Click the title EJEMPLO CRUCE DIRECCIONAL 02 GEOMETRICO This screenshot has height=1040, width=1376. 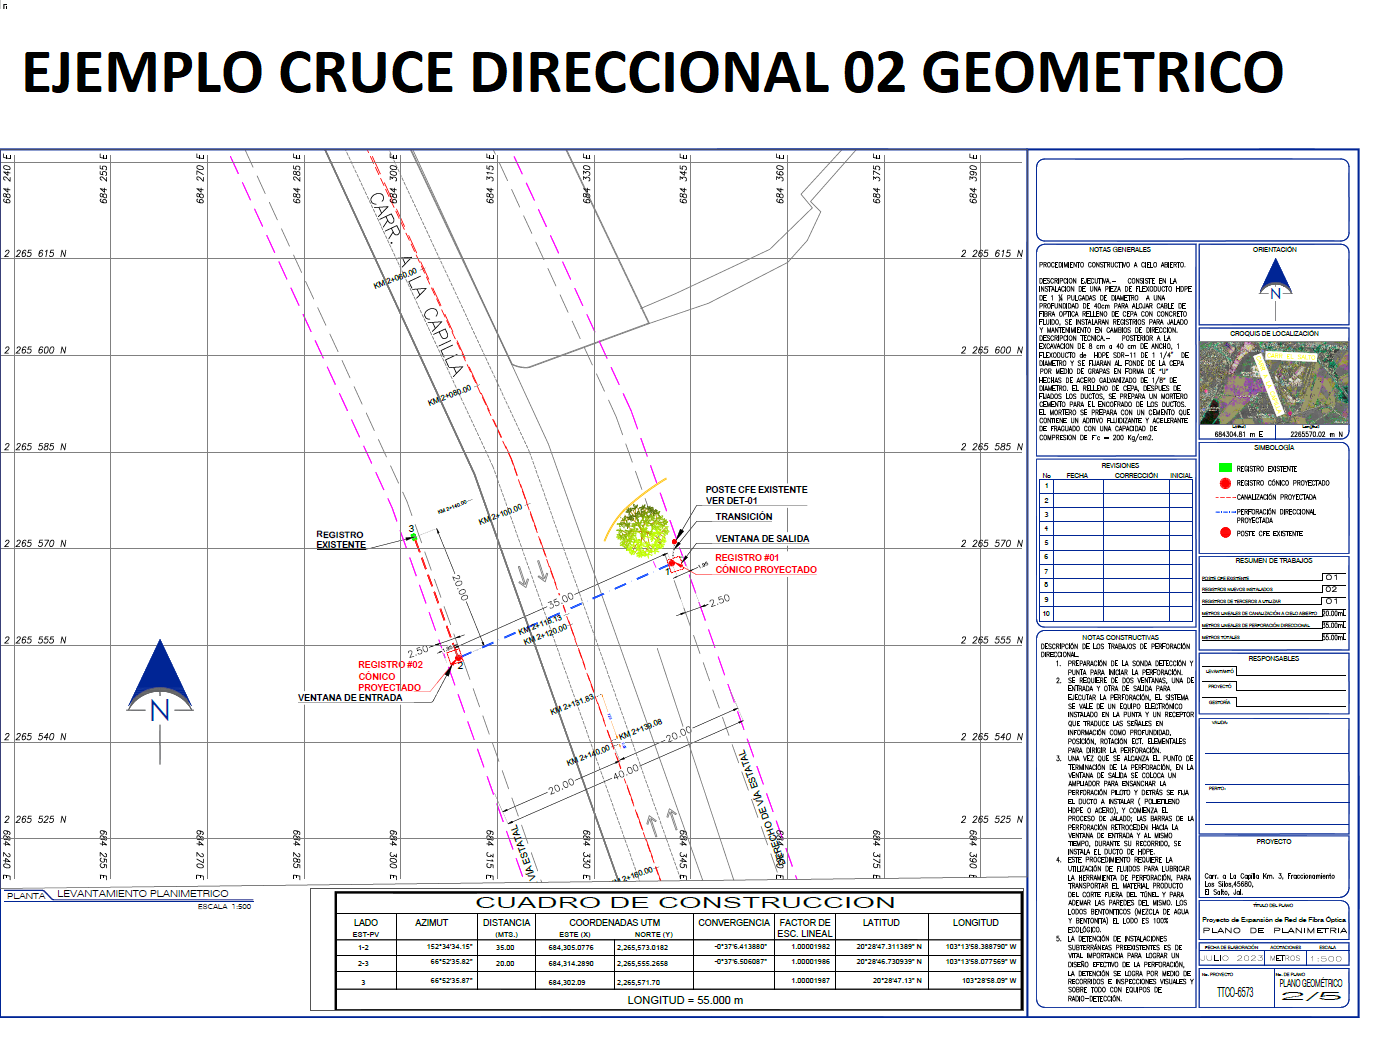coord(653,72)
